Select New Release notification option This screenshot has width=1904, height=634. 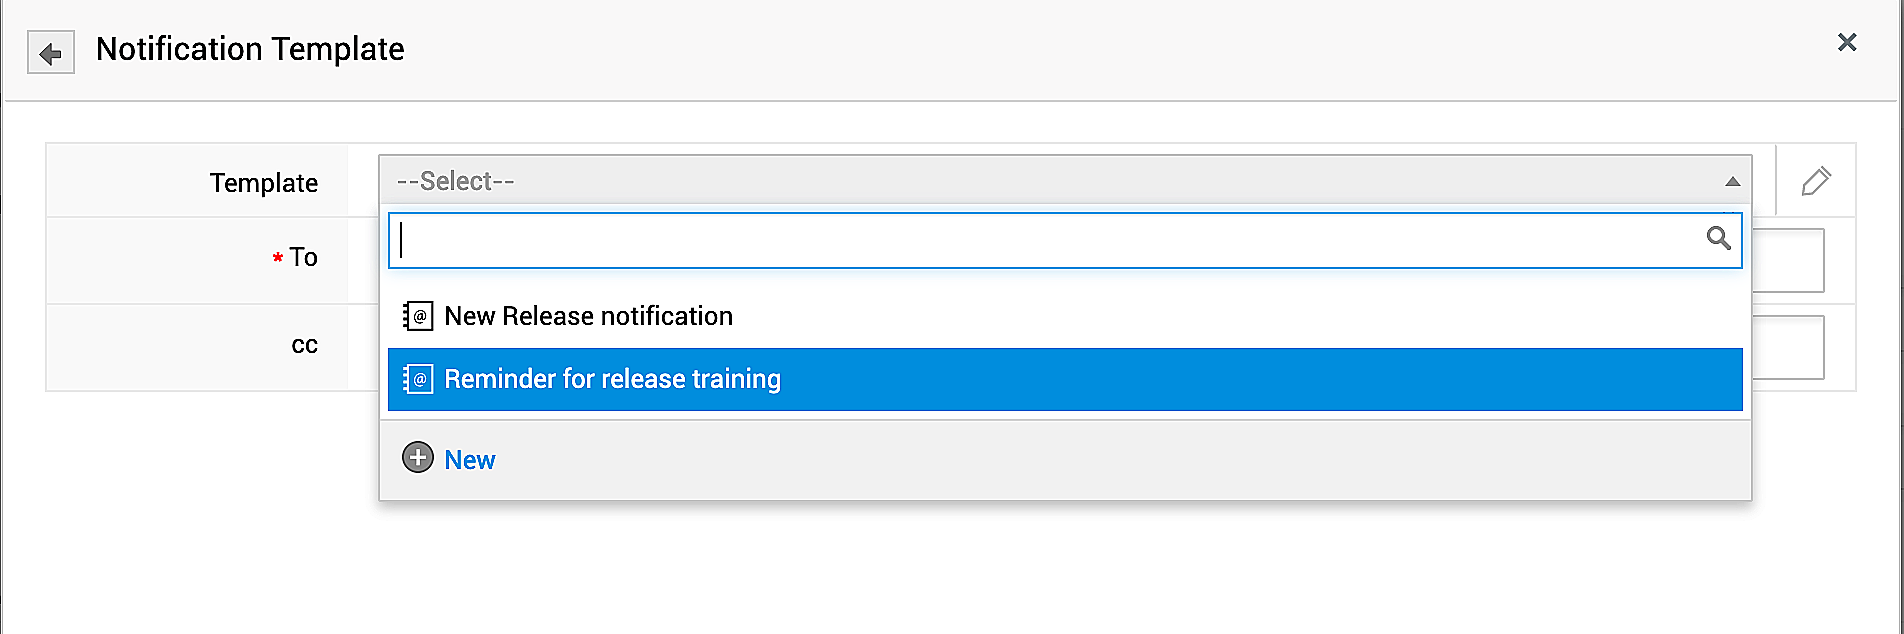tap(588, 316)
